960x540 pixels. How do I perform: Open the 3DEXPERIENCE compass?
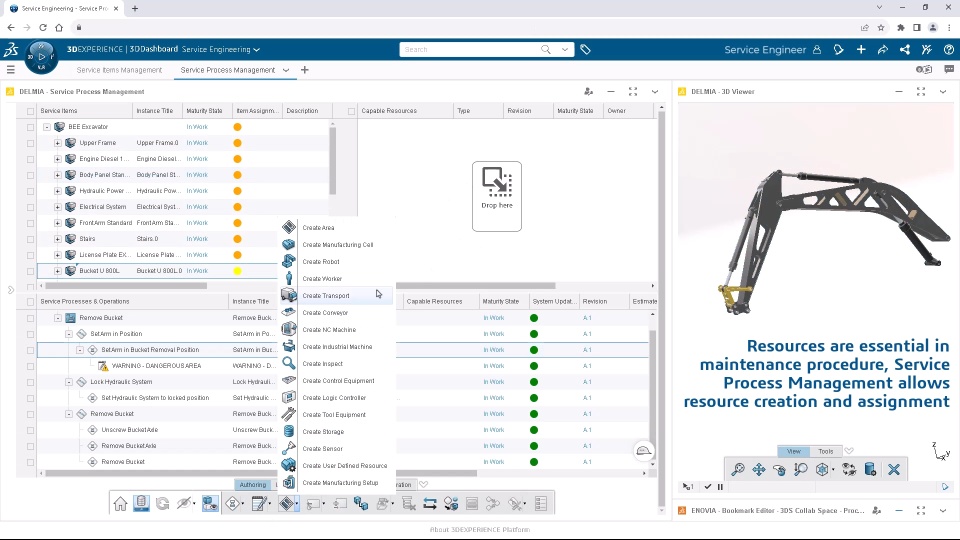(x=41, y=57)
